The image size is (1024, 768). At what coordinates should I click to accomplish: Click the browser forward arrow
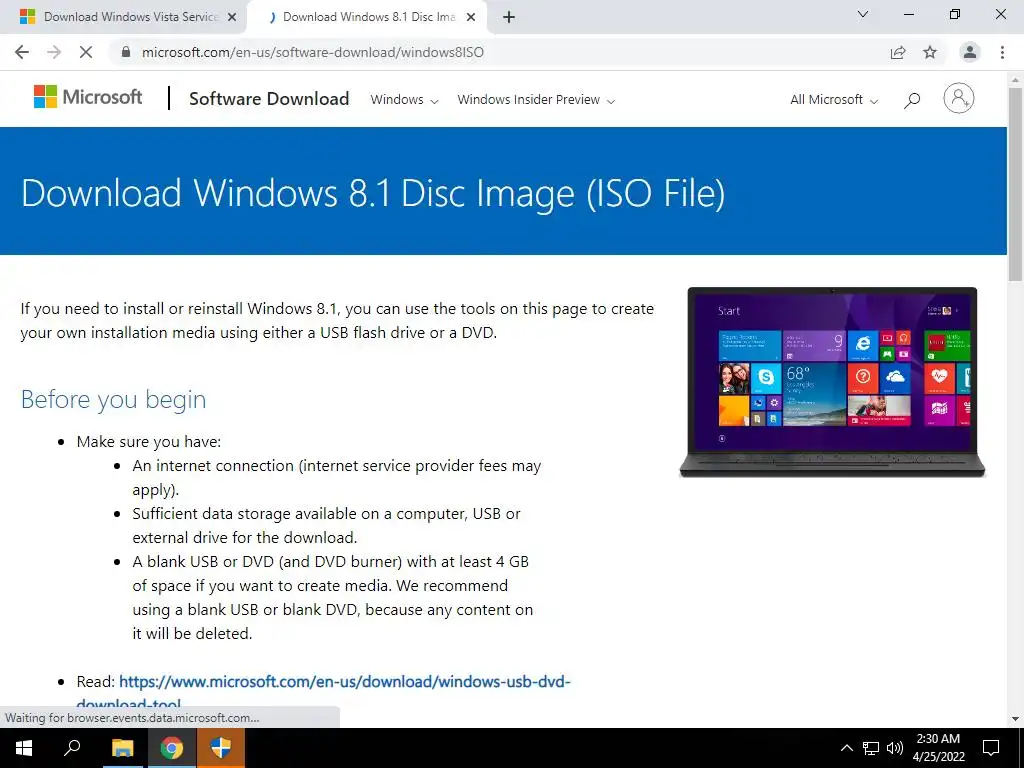[x=54, y=52]
